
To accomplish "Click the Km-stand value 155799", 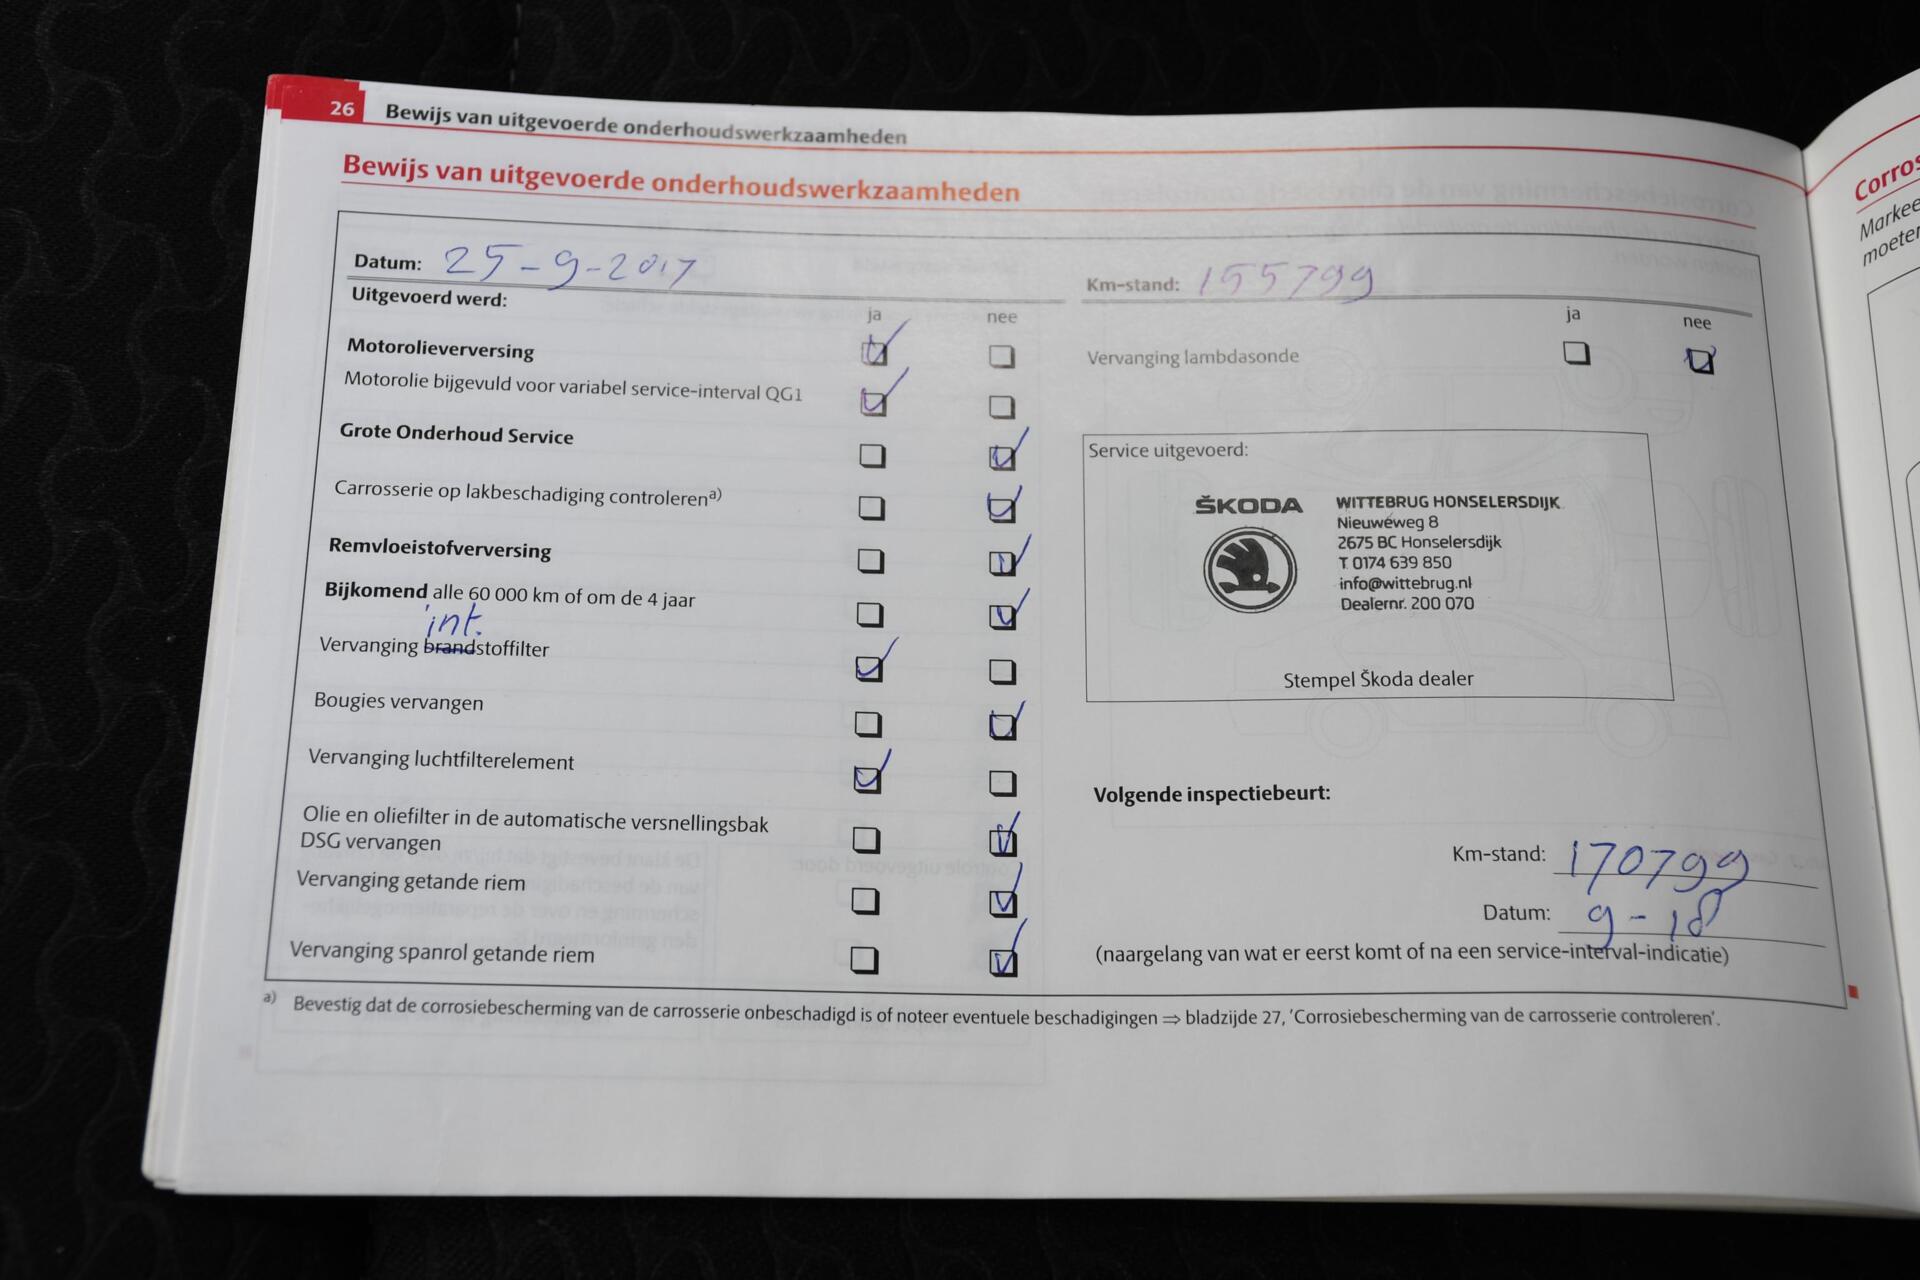I will 1286,282.
